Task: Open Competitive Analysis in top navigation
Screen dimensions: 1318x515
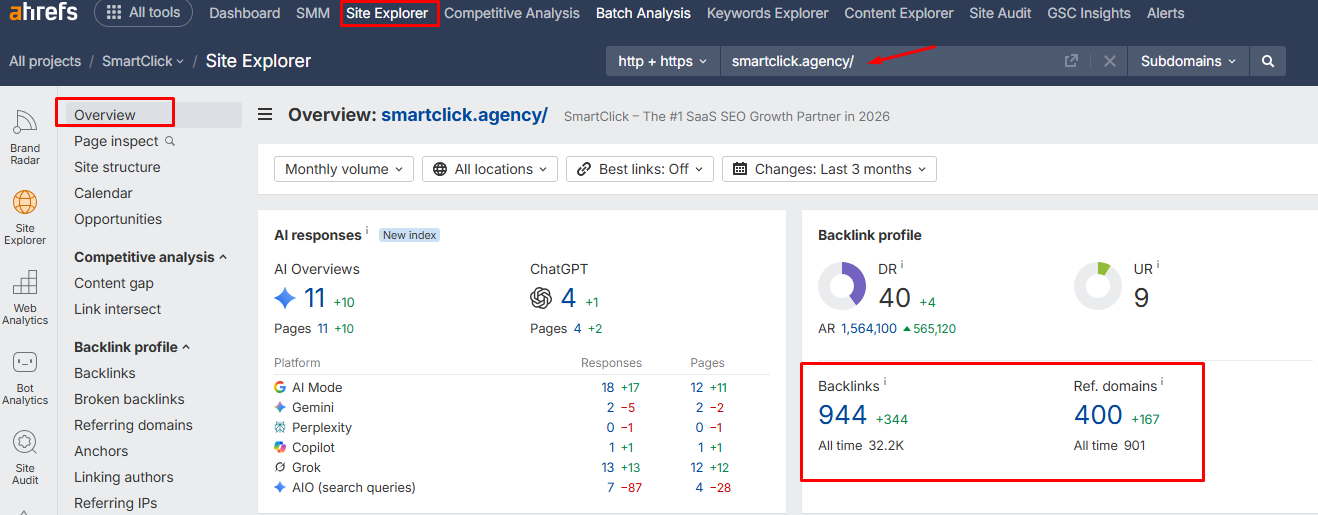Action: pos(512,13)
